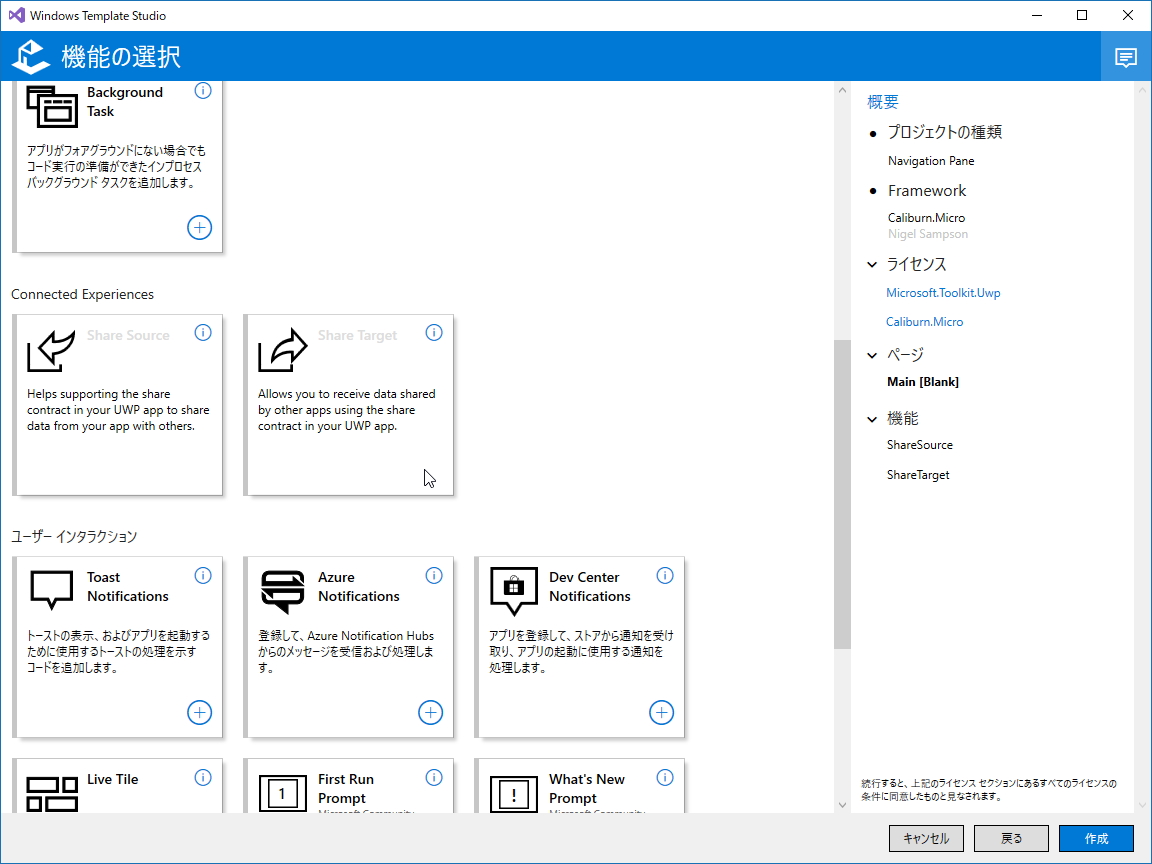Open info for First Run Prompt
This screenshot has height=864, width=1152.
click(434, 777)
